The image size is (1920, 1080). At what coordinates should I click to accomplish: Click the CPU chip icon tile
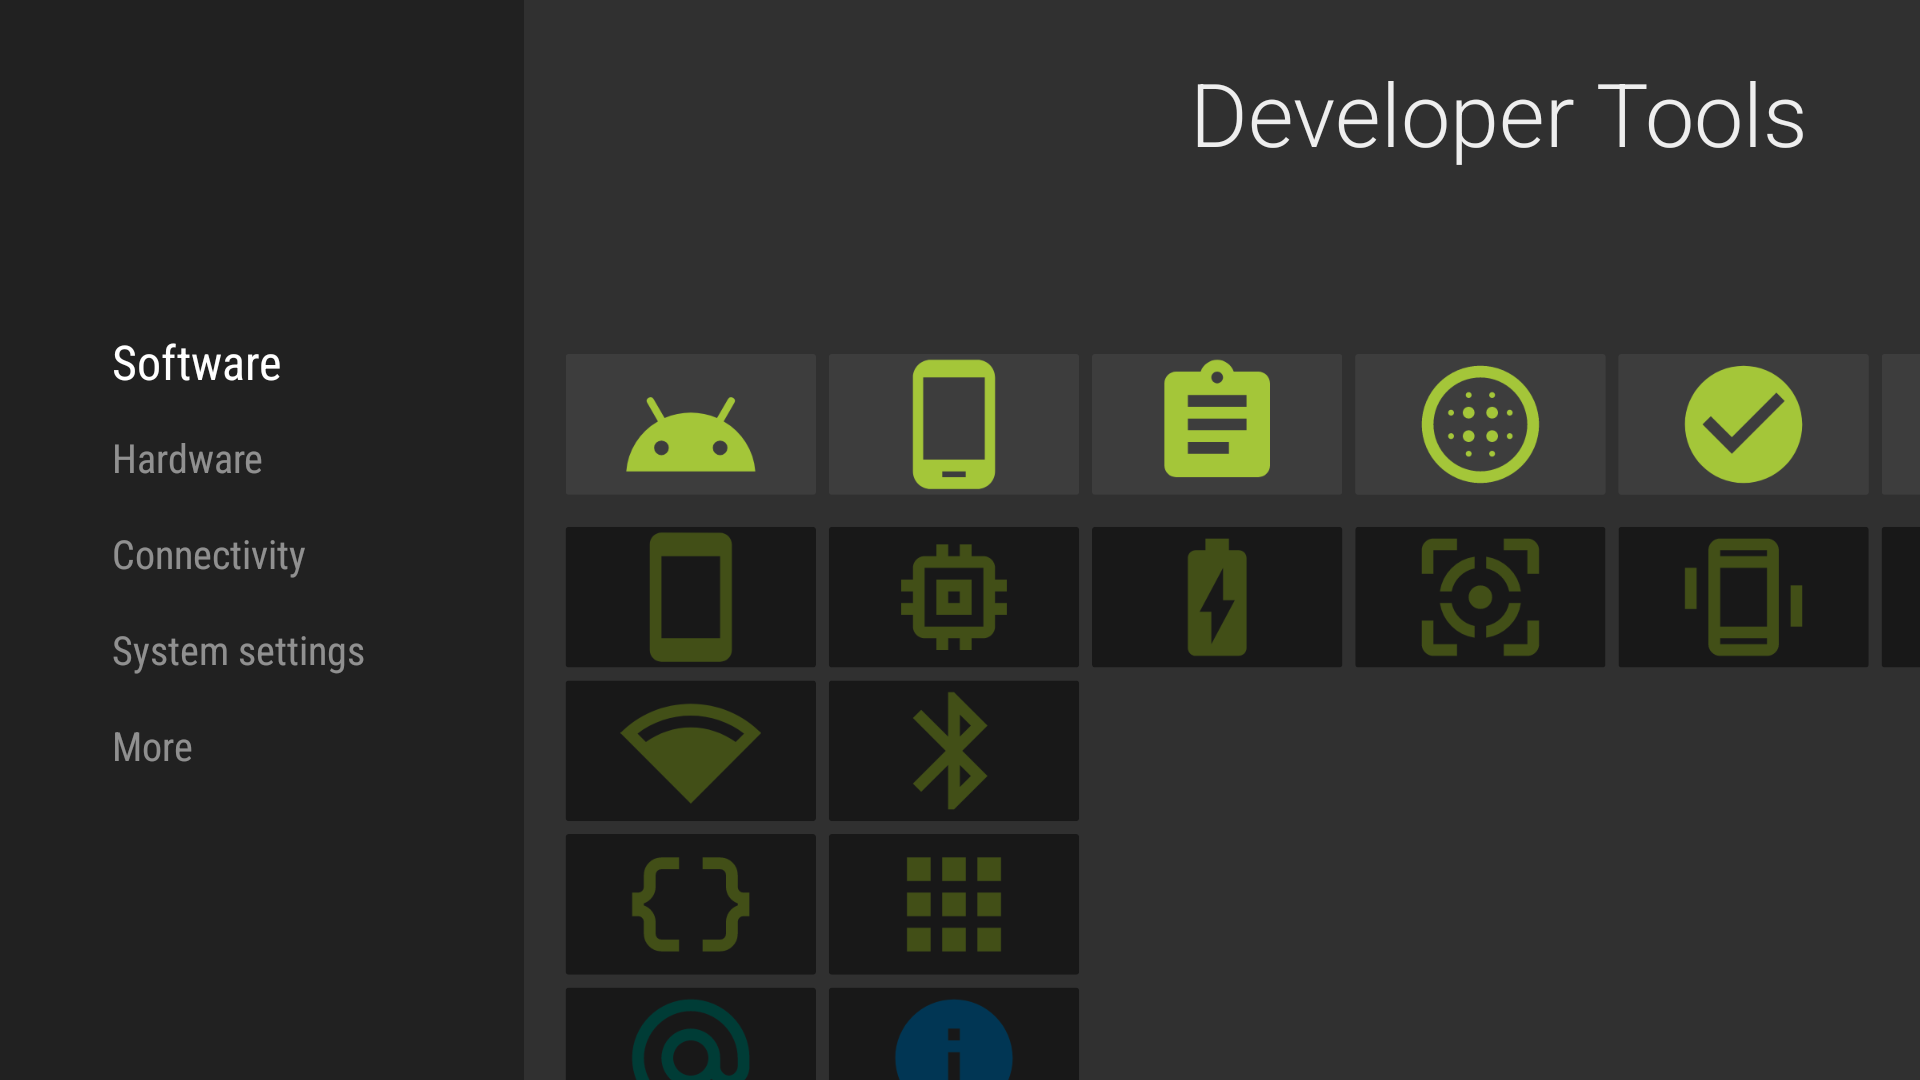tap(953, 597)
